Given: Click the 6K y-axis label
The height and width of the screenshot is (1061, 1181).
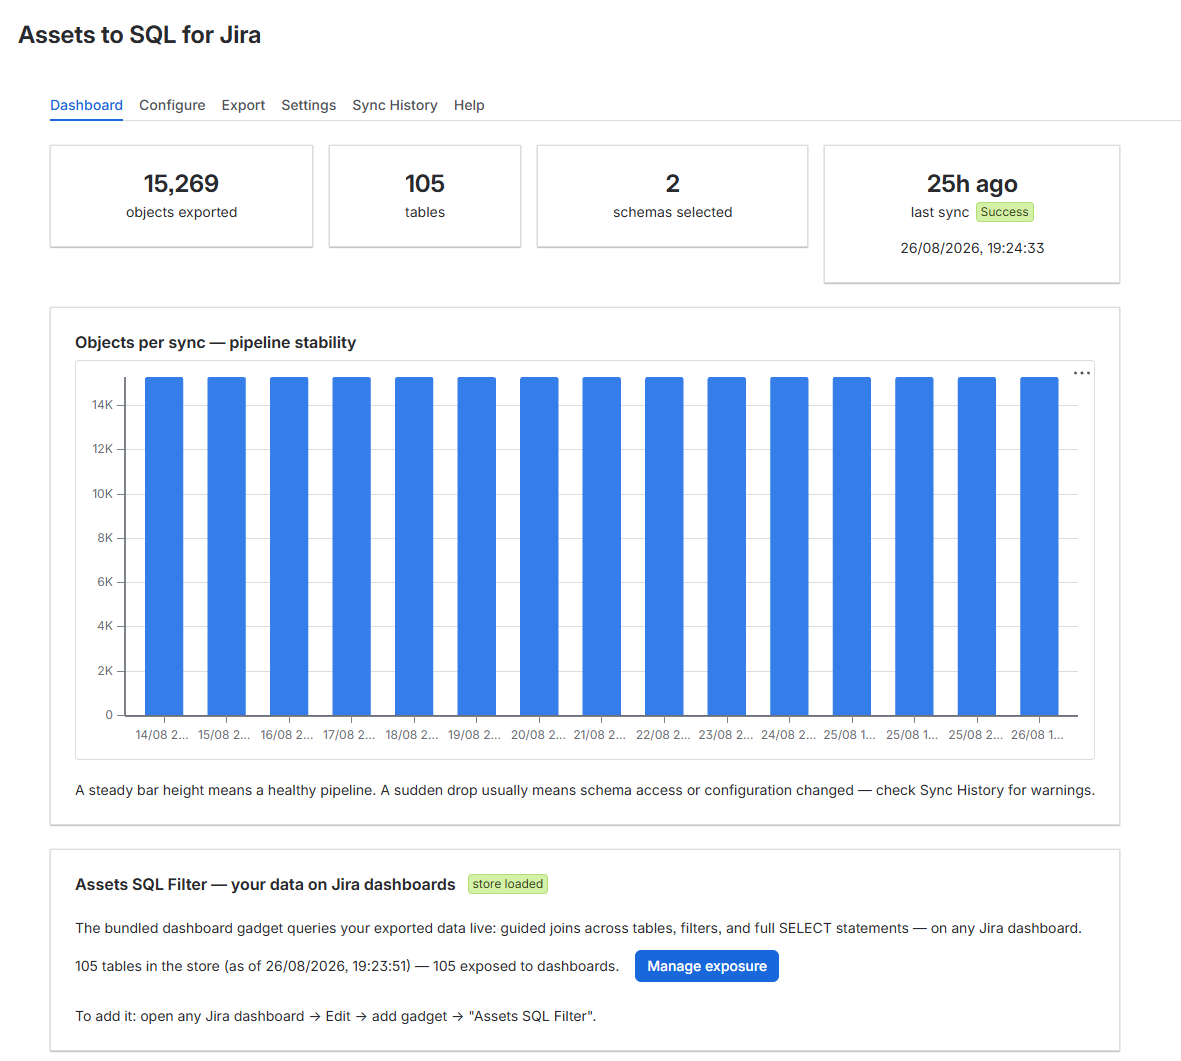Looking at the screenshot, I should (105, 582).
